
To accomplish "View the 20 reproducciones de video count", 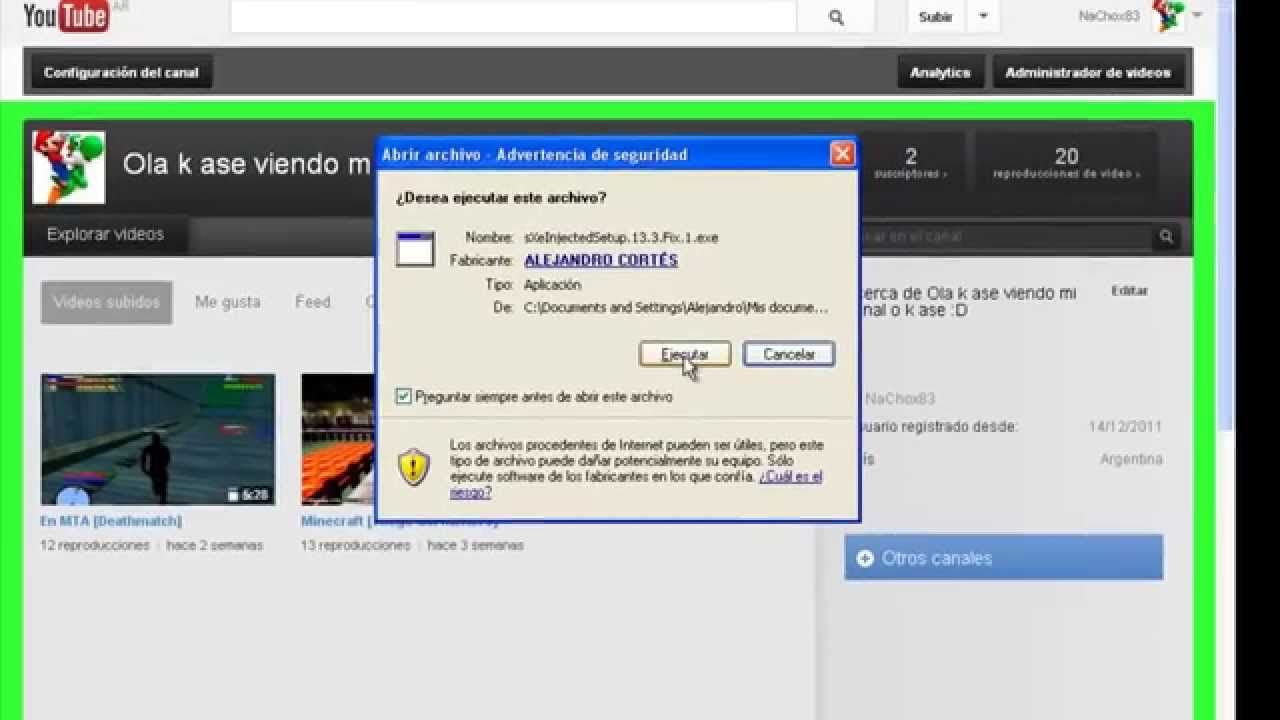I will click(1066, 163).
